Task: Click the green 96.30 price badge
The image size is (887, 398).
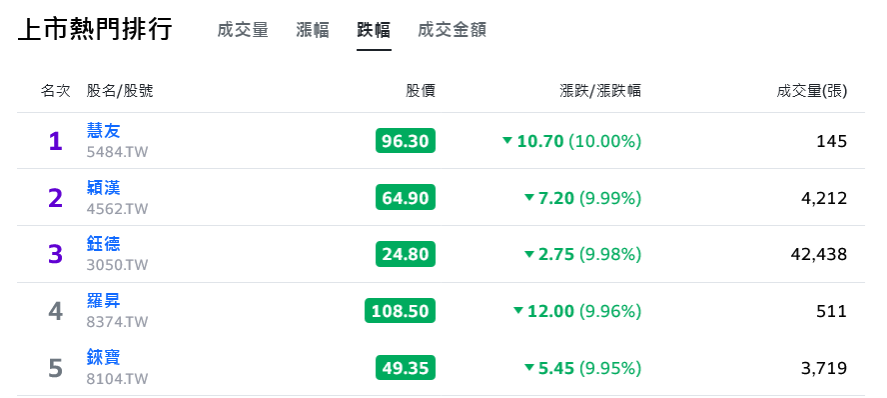Action: coord(405,141)
